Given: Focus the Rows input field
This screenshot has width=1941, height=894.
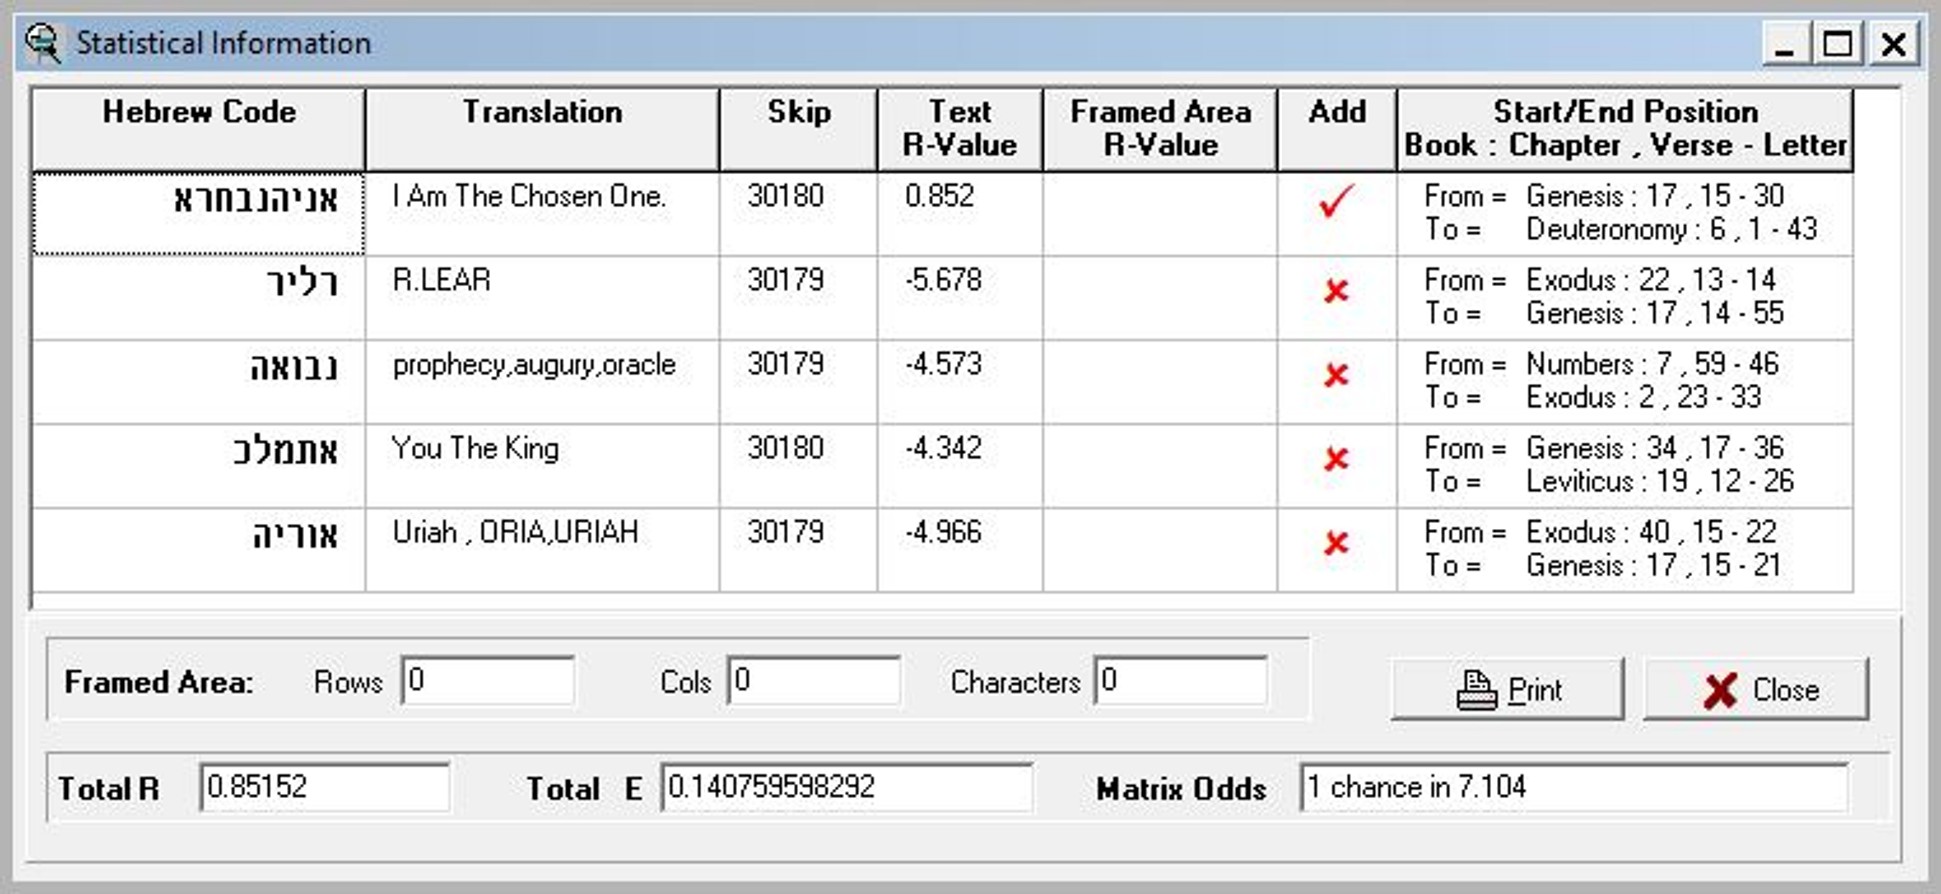Looking at the screenshot, I should [488, 681].
